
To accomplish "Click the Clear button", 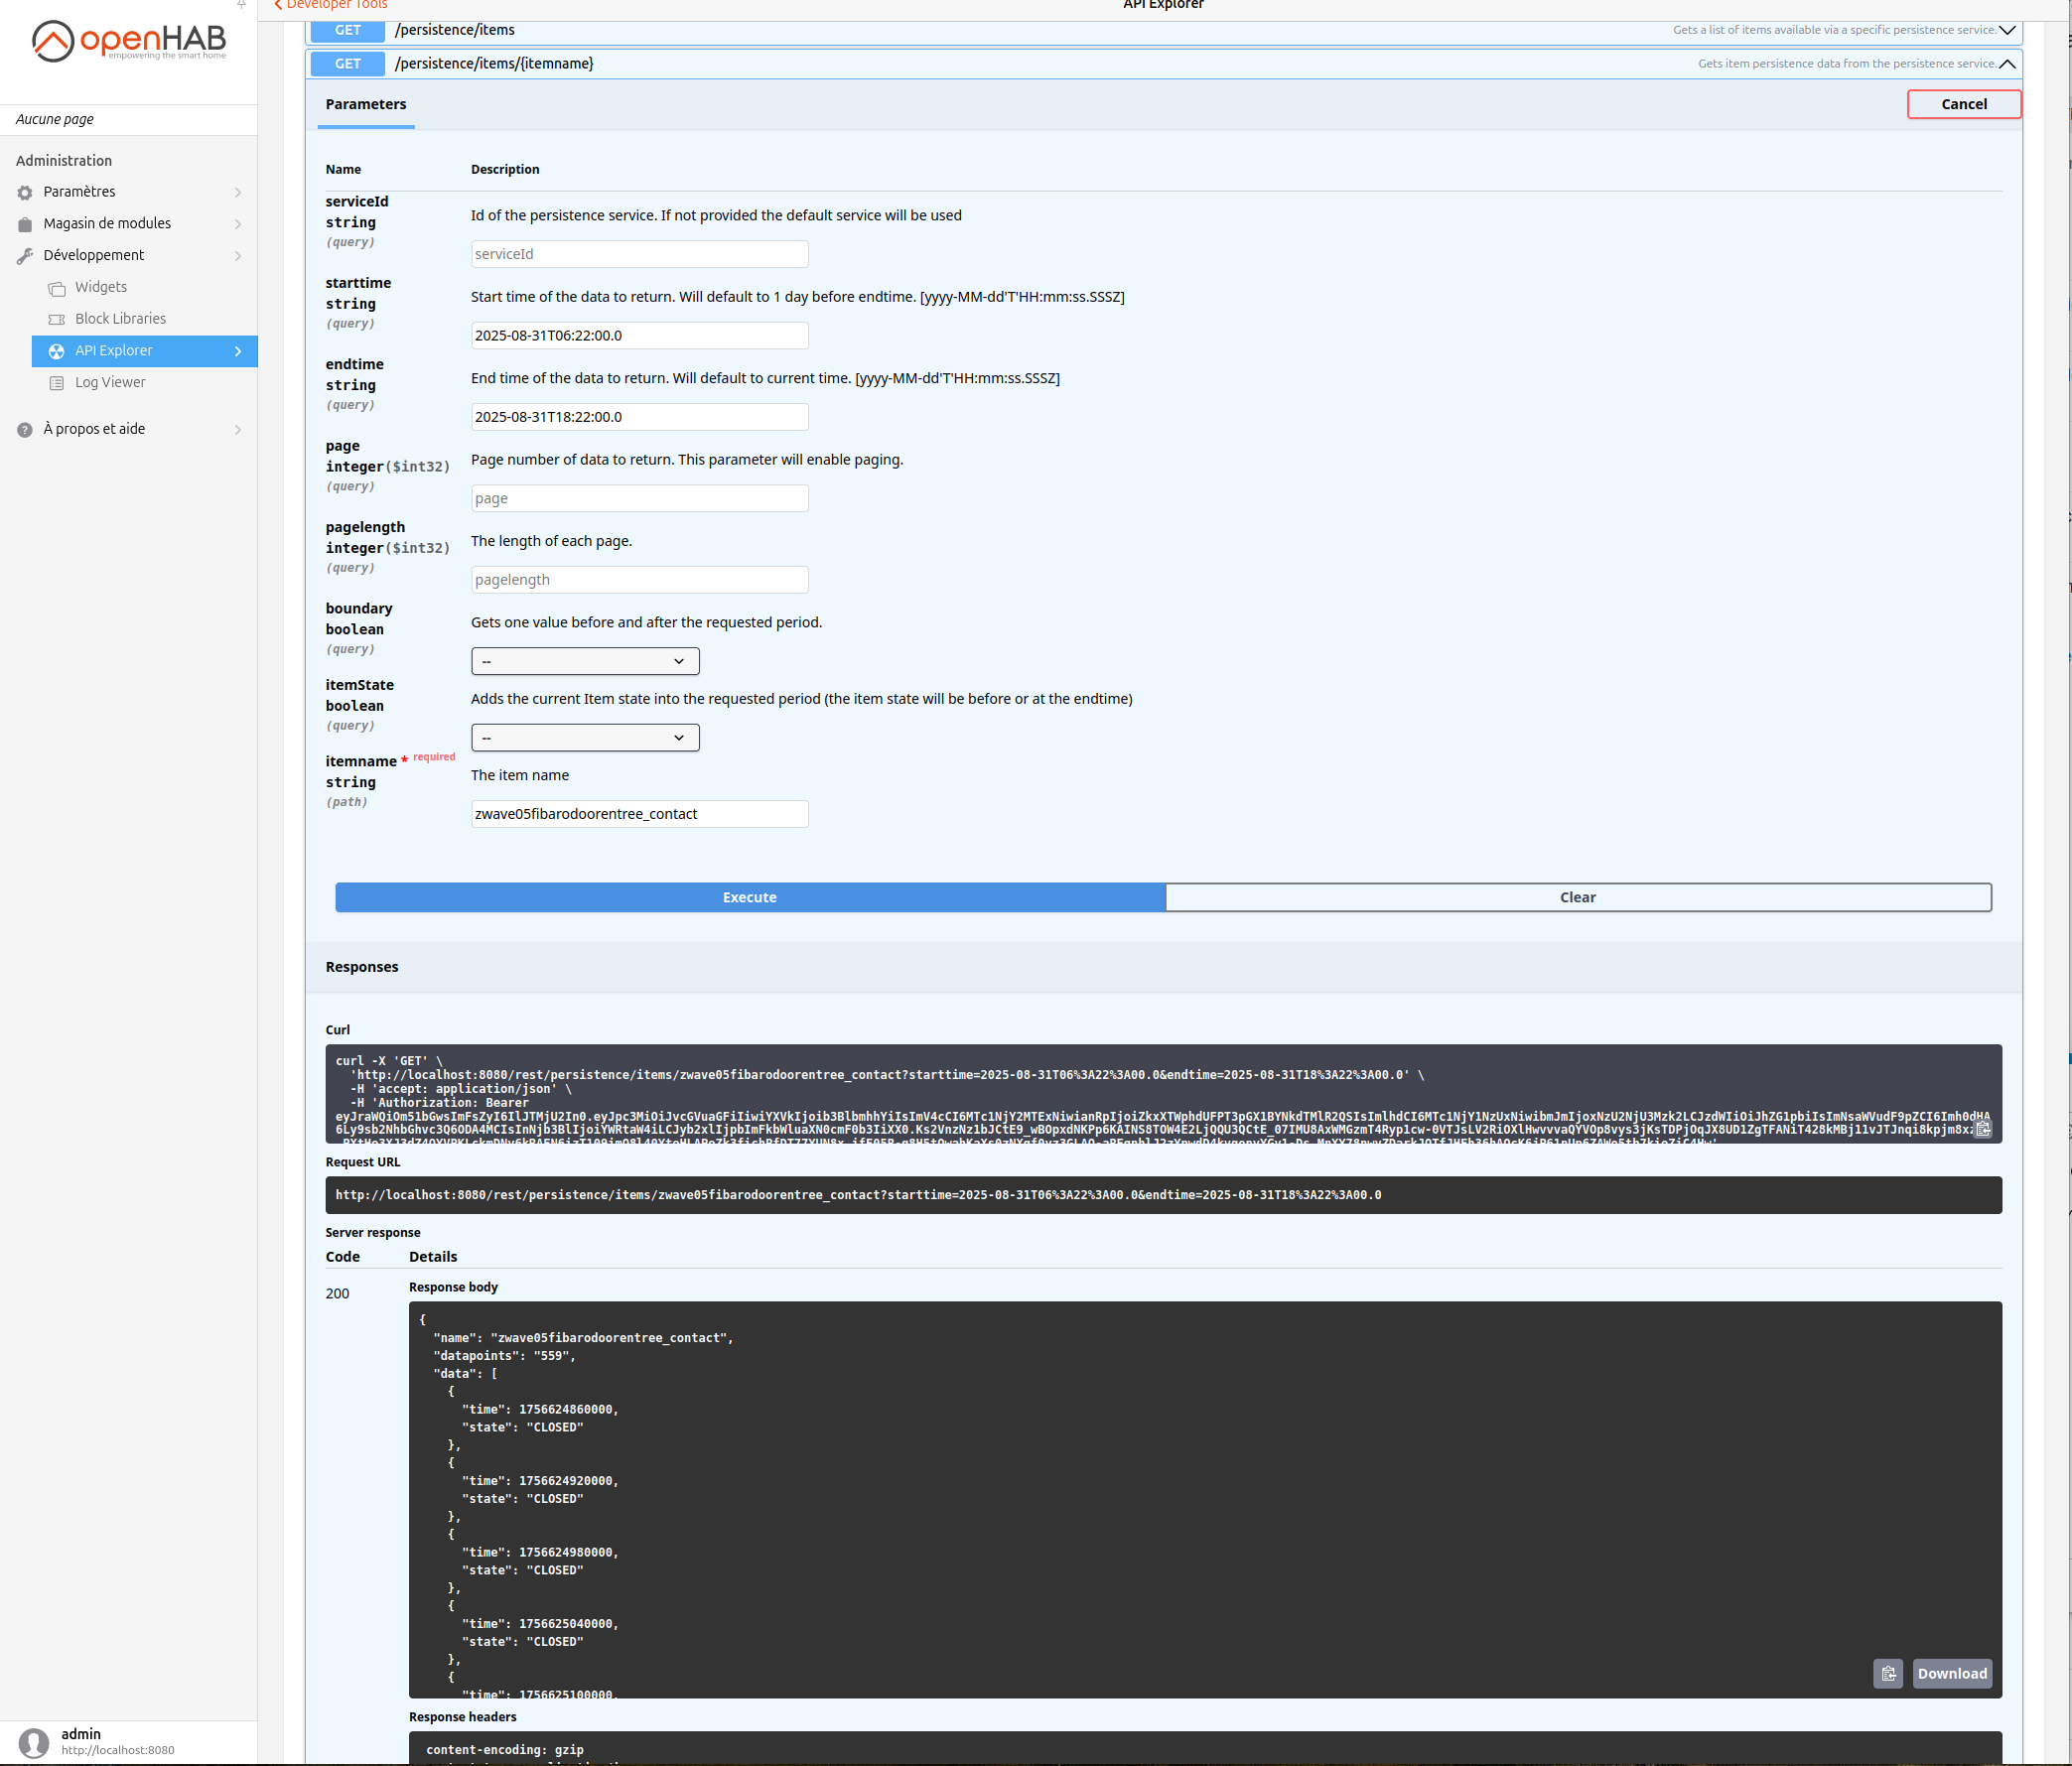I will click(x=1578, y=897).
